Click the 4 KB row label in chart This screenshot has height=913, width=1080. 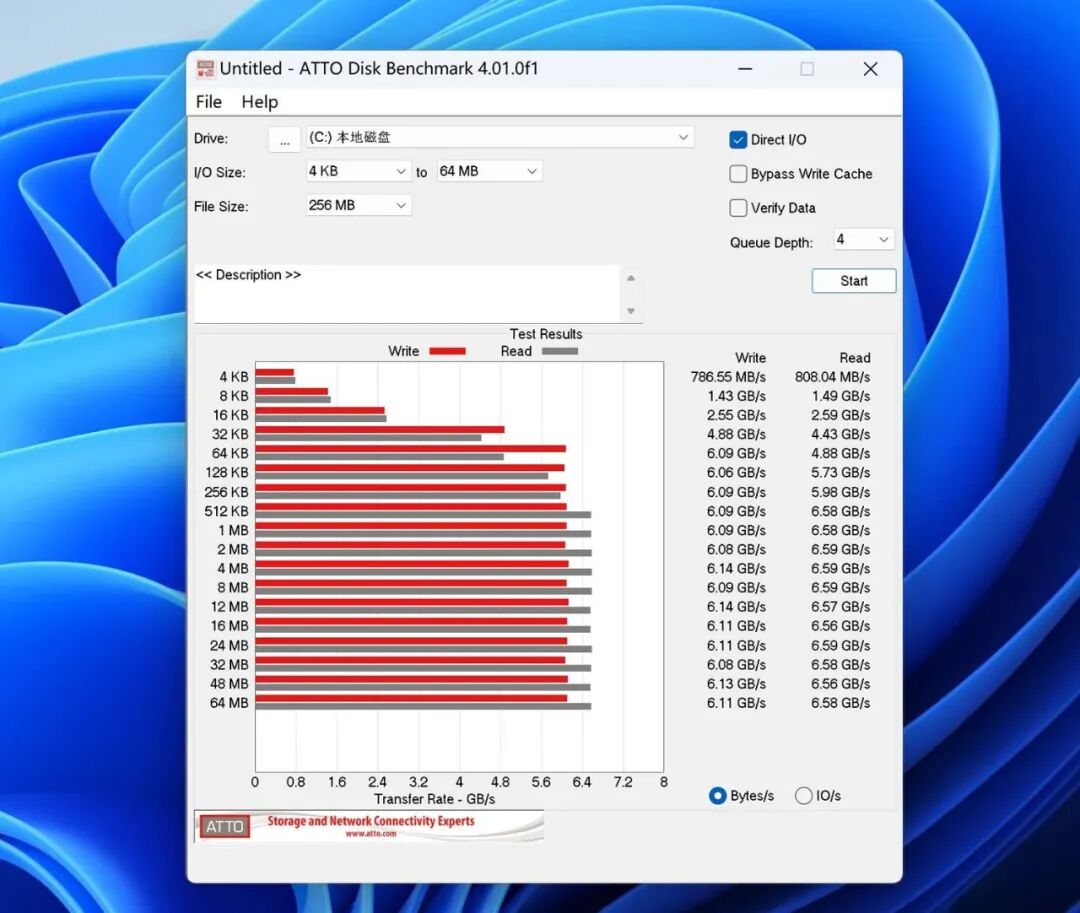(x=233, y=377)
